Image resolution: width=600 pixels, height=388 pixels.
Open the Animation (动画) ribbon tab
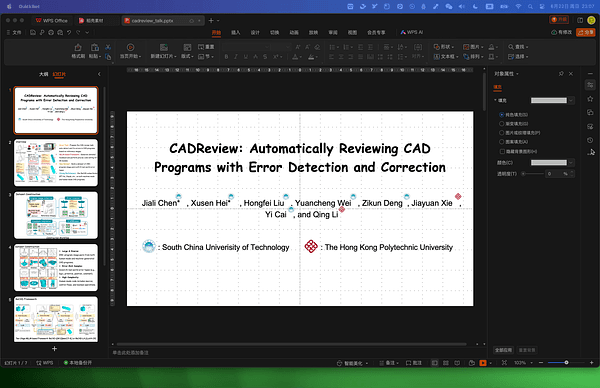coord(294,33)
